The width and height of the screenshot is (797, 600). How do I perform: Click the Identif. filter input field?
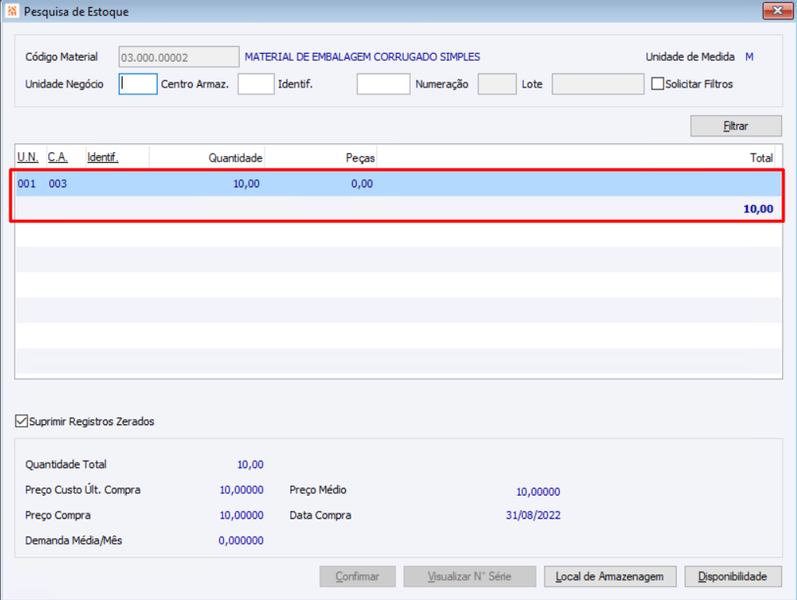click(x=383, y=84)
